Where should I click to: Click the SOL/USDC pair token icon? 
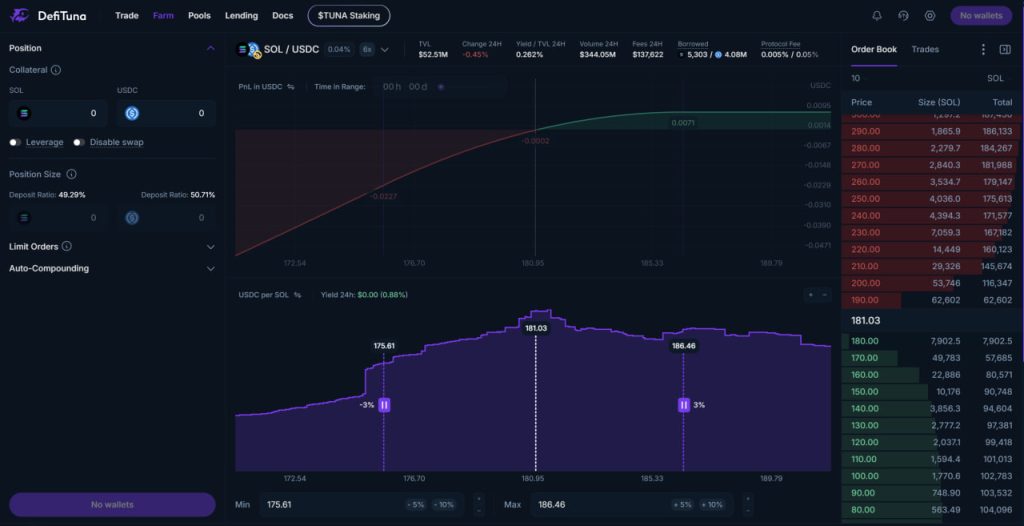[249, 50]
